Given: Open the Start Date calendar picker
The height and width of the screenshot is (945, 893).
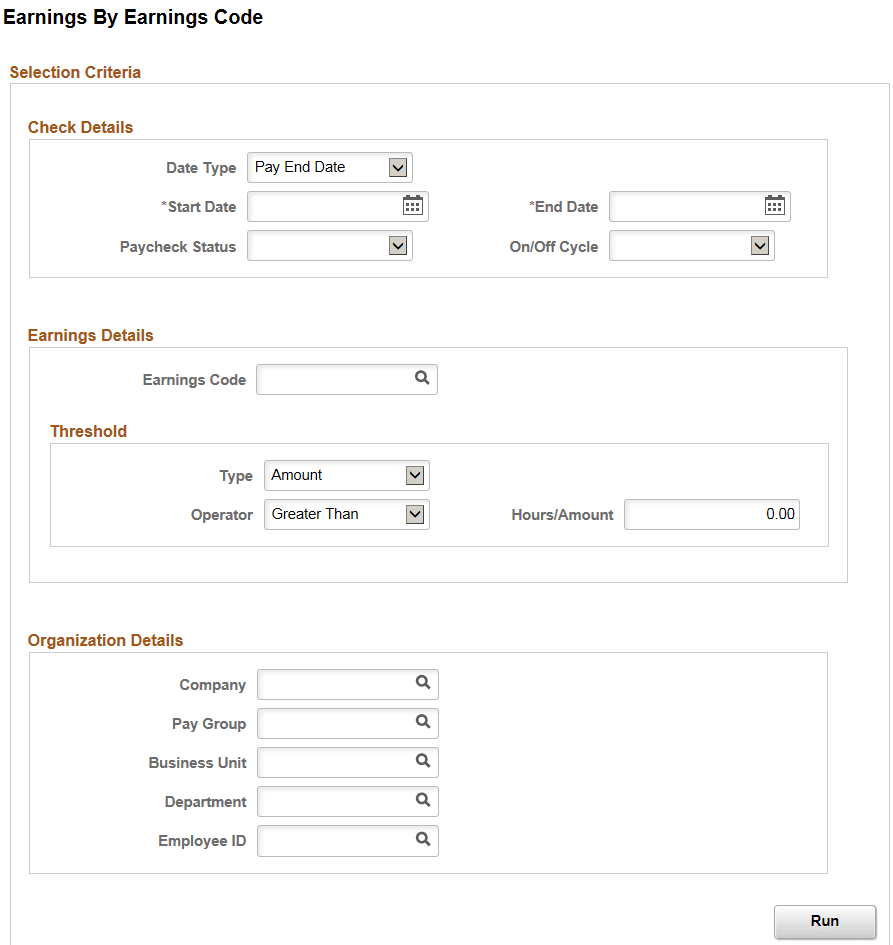Looking at the screenshot, I should (x=412, y=206).
